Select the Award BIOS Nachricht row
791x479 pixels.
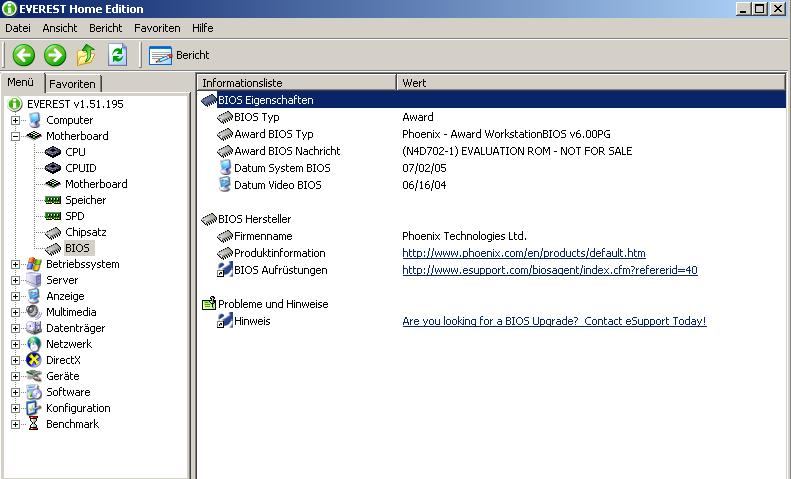click(x=492, y=151)
